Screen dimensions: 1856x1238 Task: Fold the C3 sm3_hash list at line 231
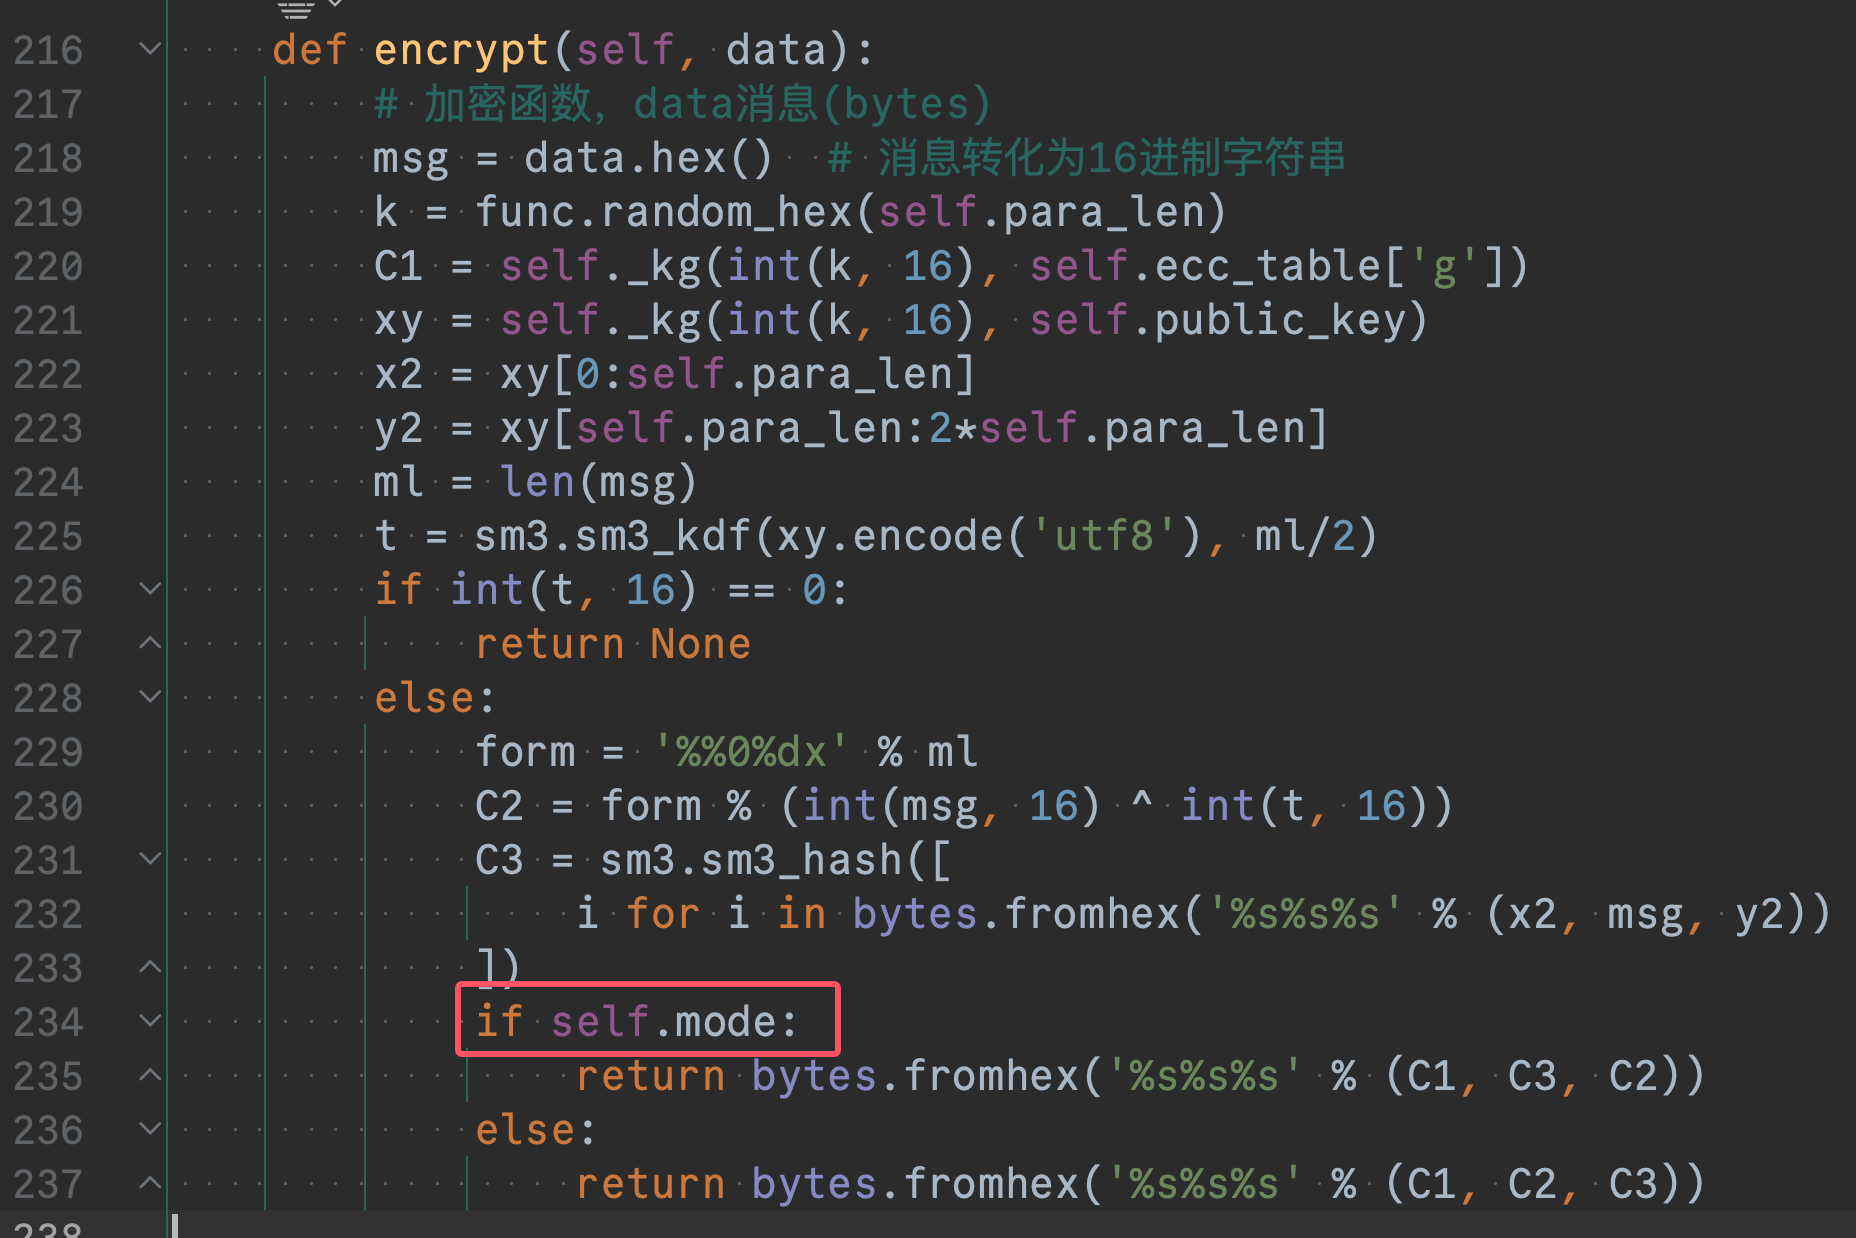[150, 858]
